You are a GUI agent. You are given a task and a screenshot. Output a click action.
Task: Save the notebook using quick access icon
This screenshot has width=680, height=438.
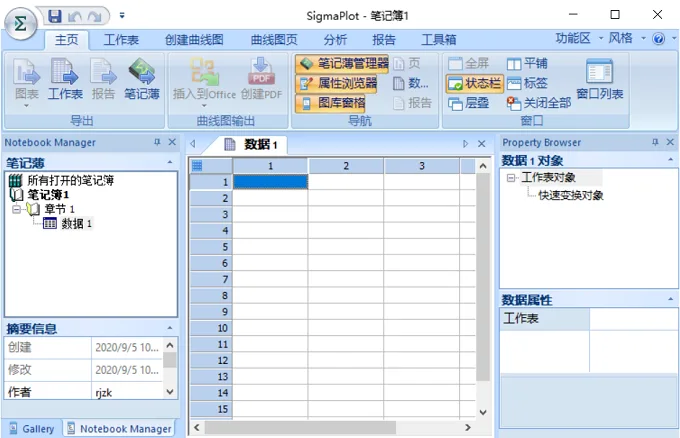coord(55,16)
